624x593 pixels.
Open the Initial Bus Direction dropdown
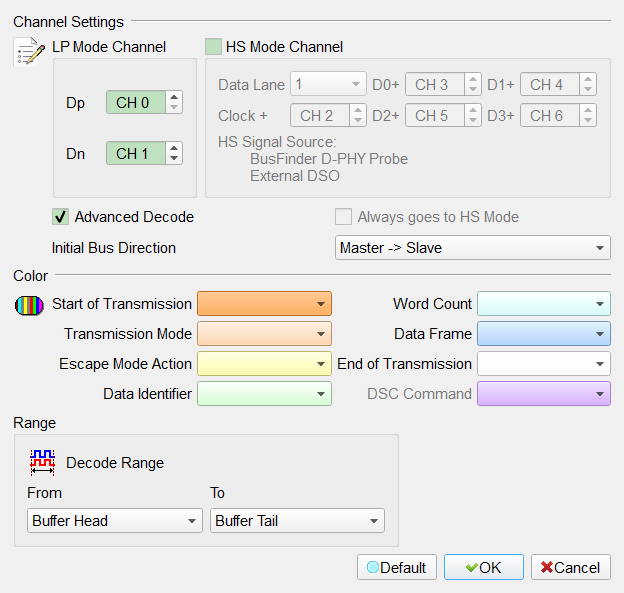click(472, 248)
